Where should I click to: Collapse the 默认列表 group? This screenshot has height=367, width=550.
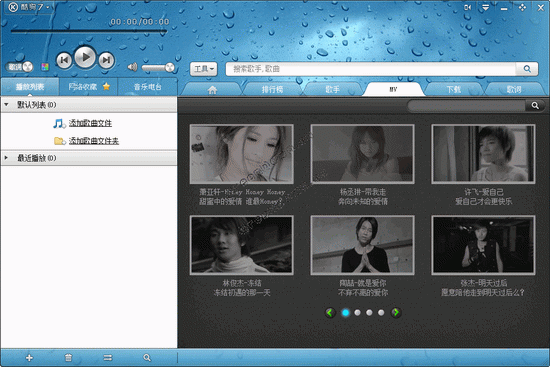[6, 105]
